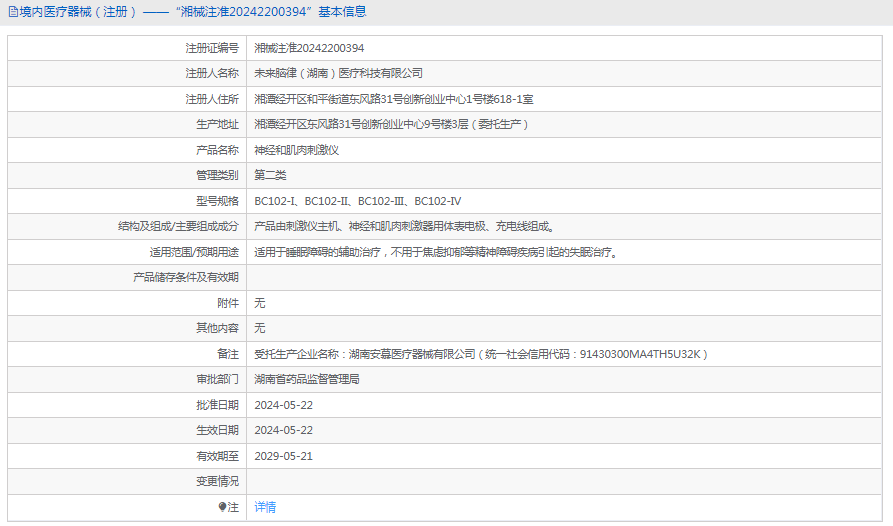Click the 附件 label

pos(228,303)
